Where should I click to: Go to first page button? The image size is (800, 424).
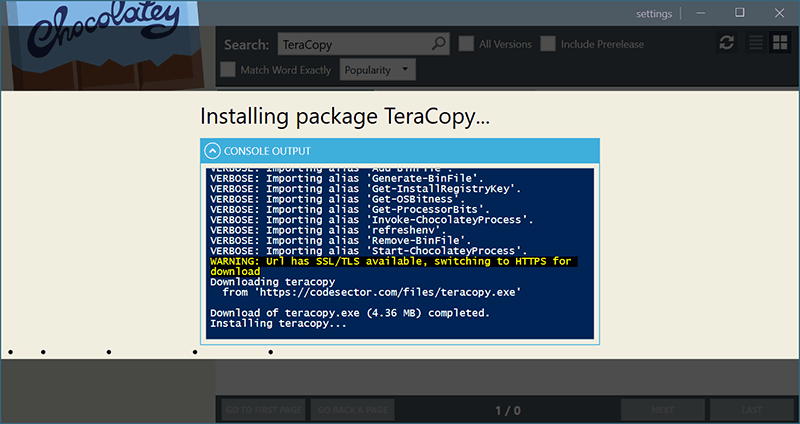[264, 410]
